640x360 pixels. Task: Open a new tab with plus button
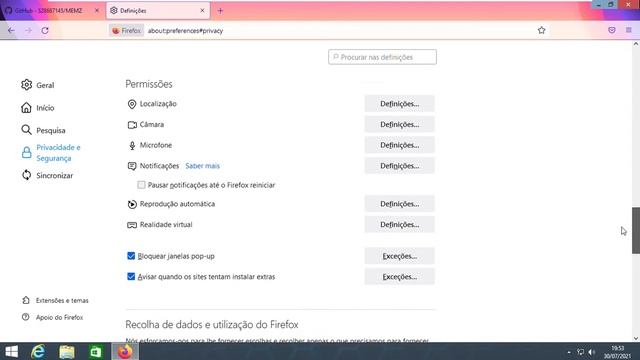point(220,11)
